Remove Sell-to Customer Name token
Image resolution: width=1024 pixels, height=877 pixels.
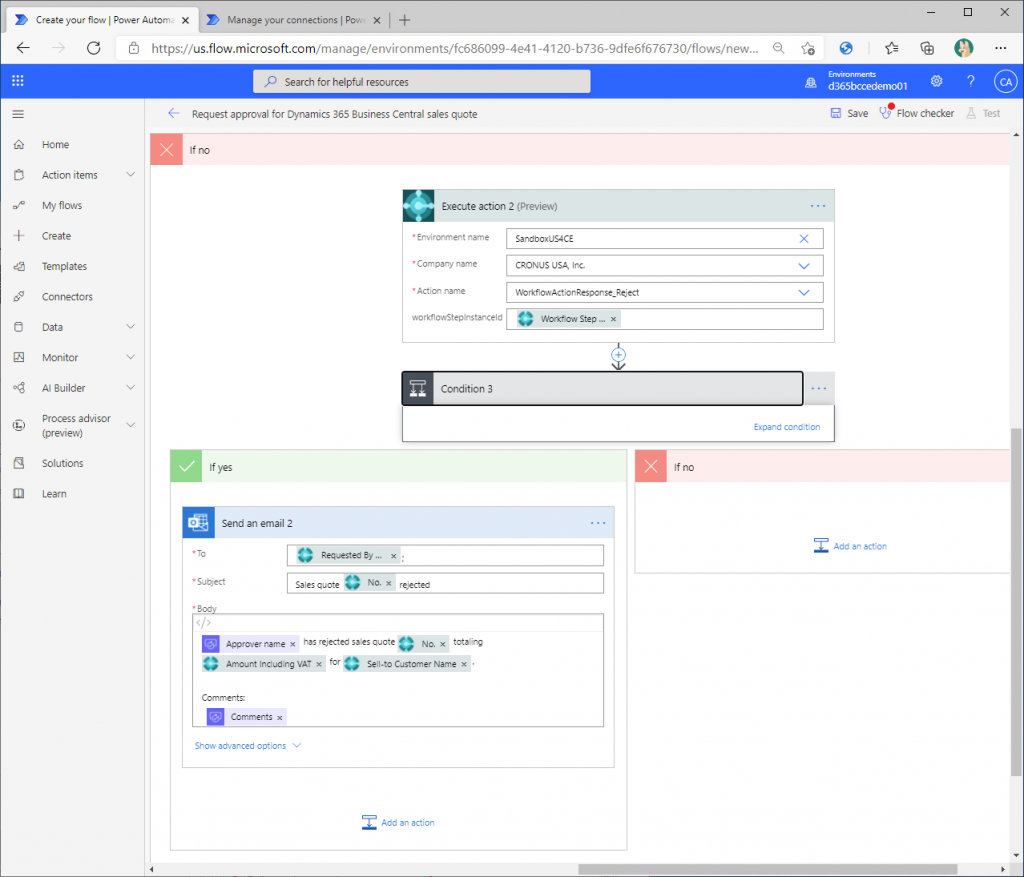coord(464,664)
